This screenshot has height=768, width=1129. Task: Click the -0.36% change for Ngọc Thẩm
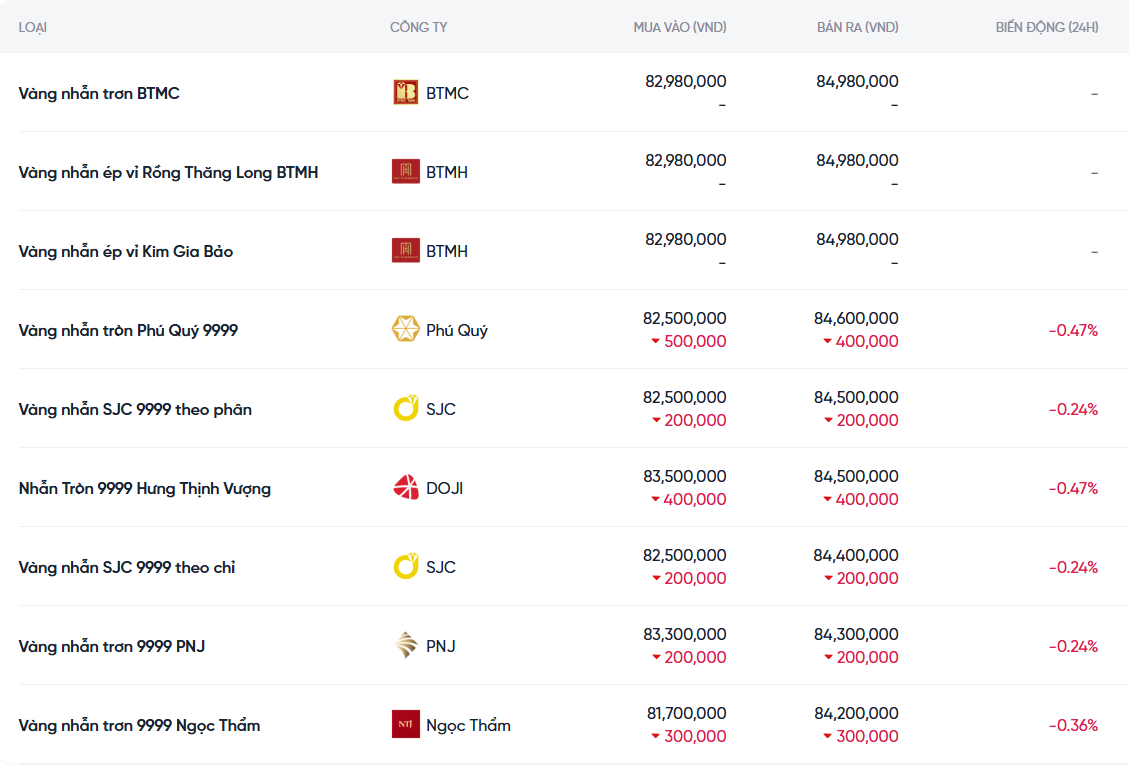[x=1073, y=725]
